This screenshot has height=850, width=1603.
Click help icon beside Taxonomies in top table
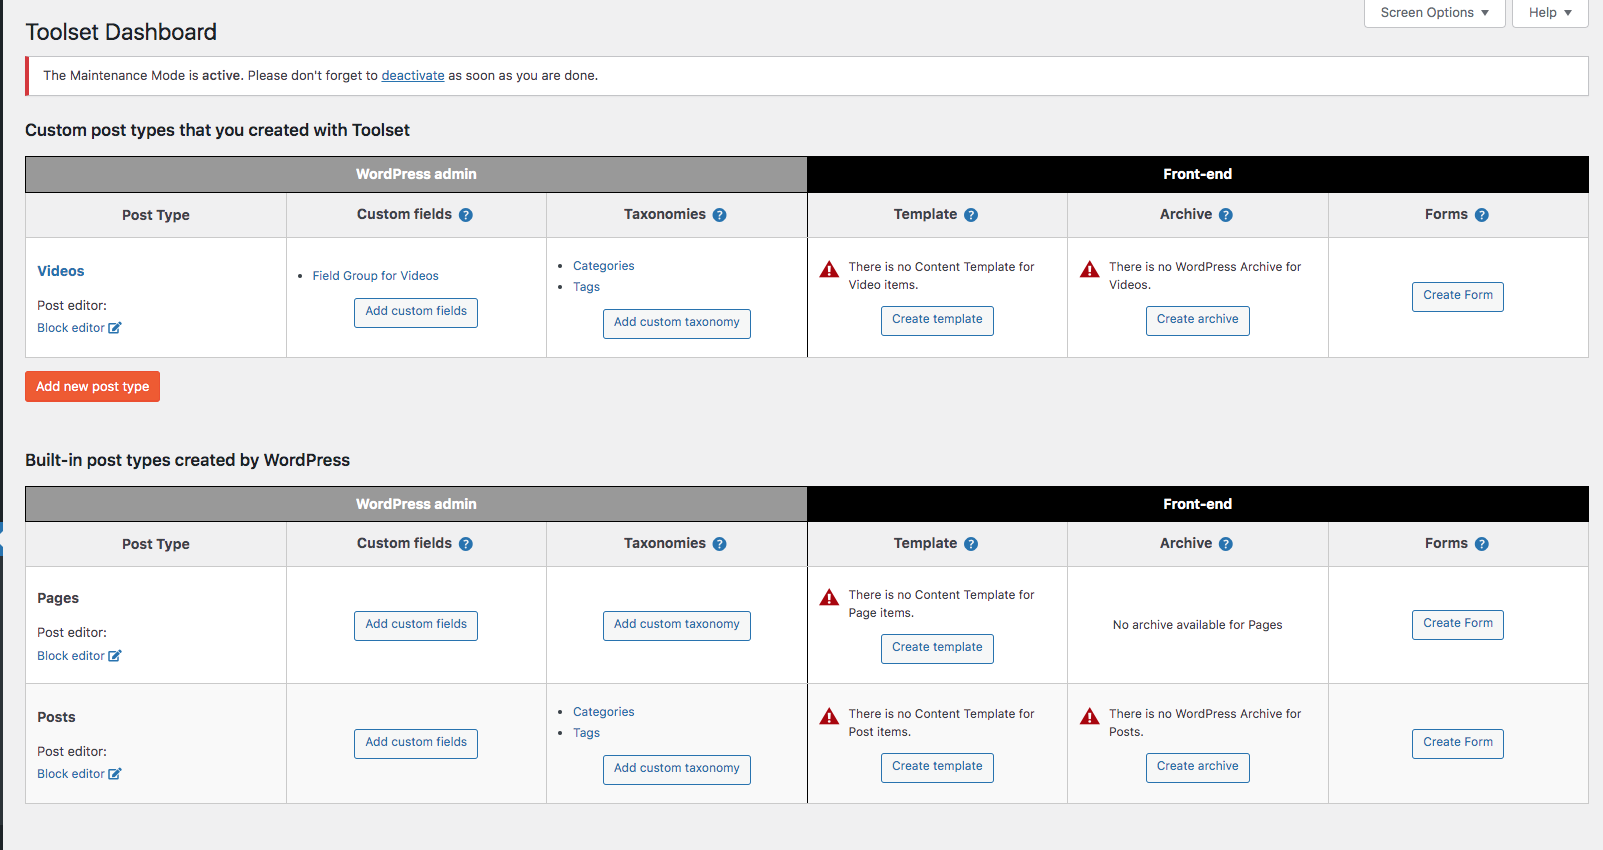pyautogui.click(x=719, y=215)
